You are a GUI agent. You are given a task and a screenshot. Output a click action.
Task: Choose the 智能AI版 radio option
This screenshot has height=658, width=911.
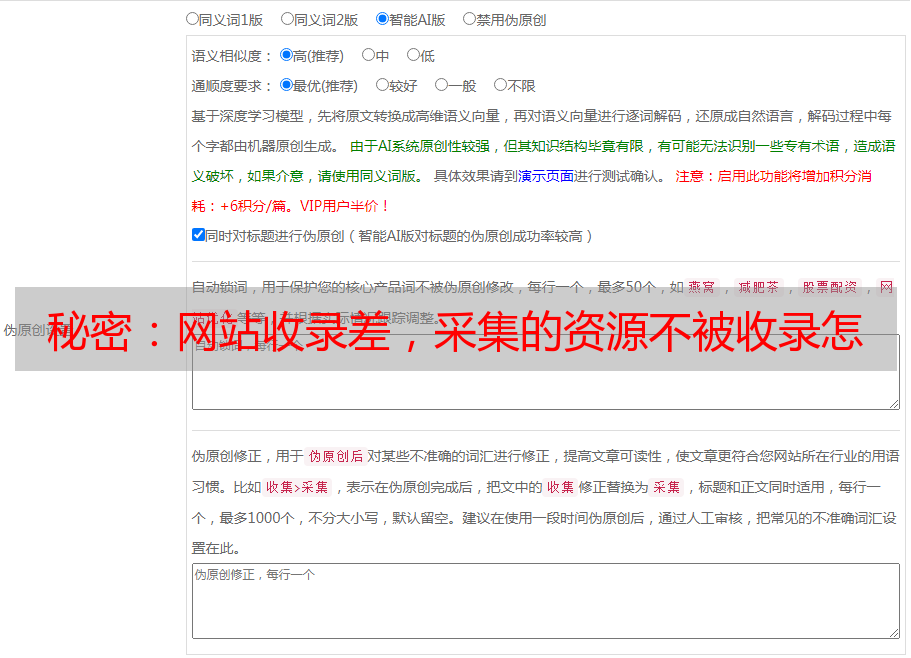click(382, 19)
